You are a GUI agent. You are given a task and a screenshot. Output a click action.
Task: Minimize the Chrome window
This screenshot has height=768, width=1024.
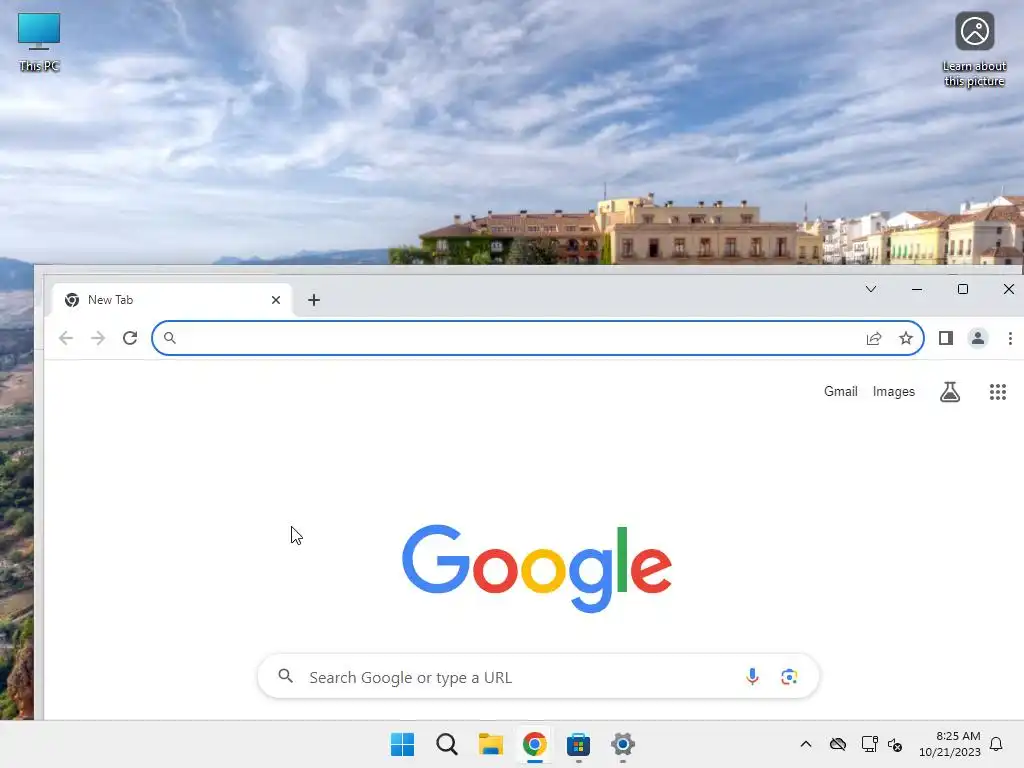point(917,289)
